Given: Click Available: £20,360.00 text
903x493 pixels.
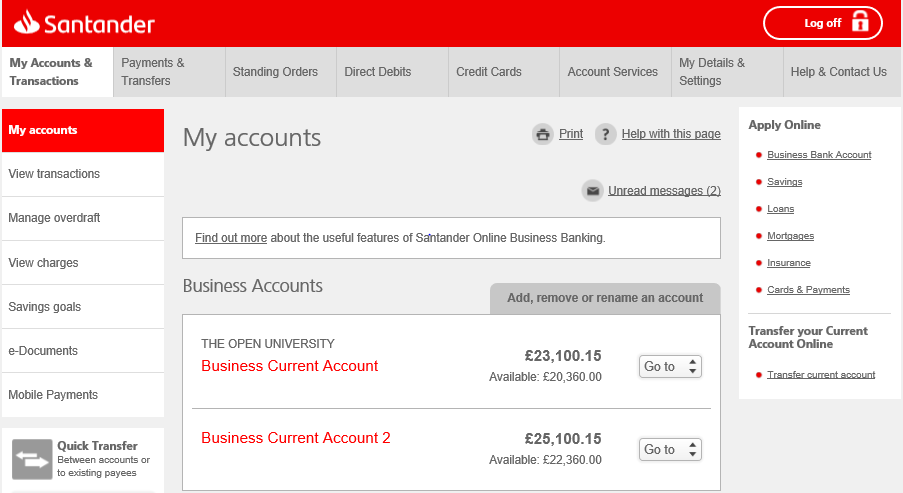Looking at the screenshot, I should tap(545, 377).
